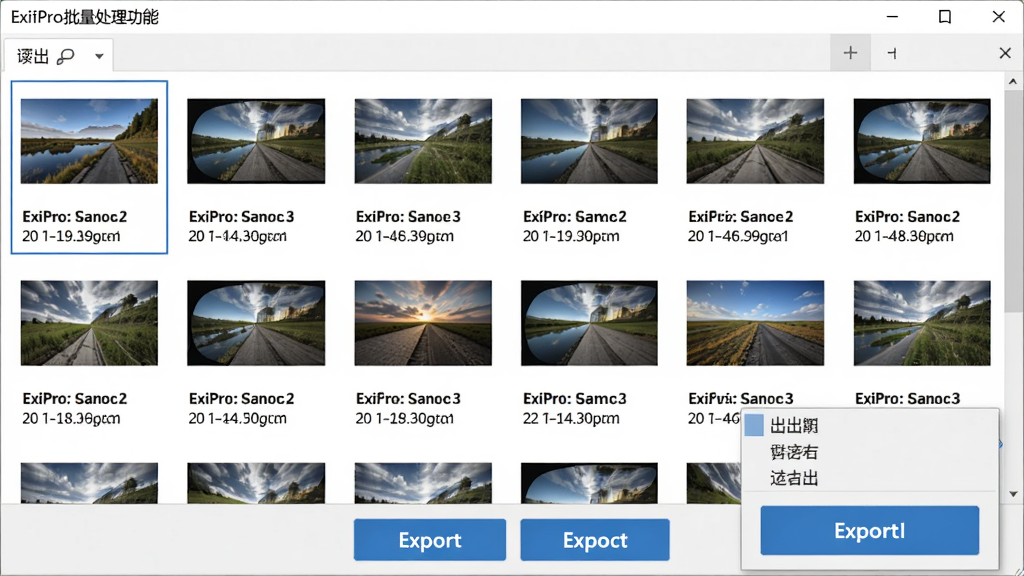
Task: Click the vertical scrollbar thumb
Action: click(1013, 202)
